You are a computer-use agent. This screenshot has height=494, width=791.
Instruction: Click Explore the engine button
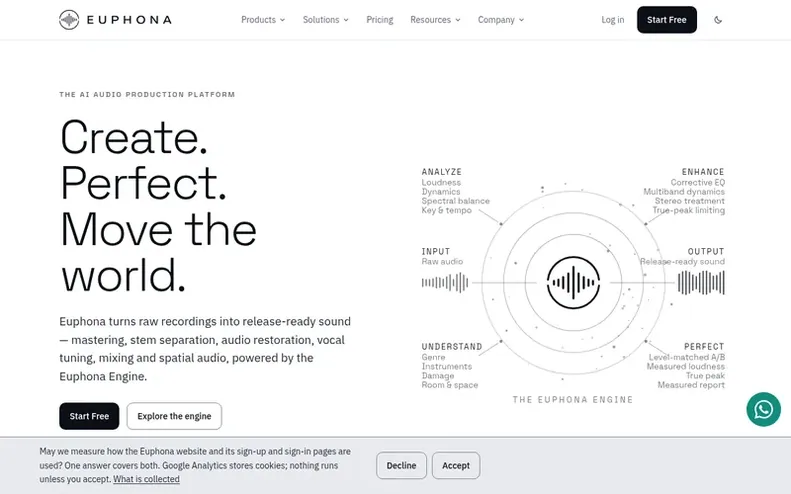174,416
